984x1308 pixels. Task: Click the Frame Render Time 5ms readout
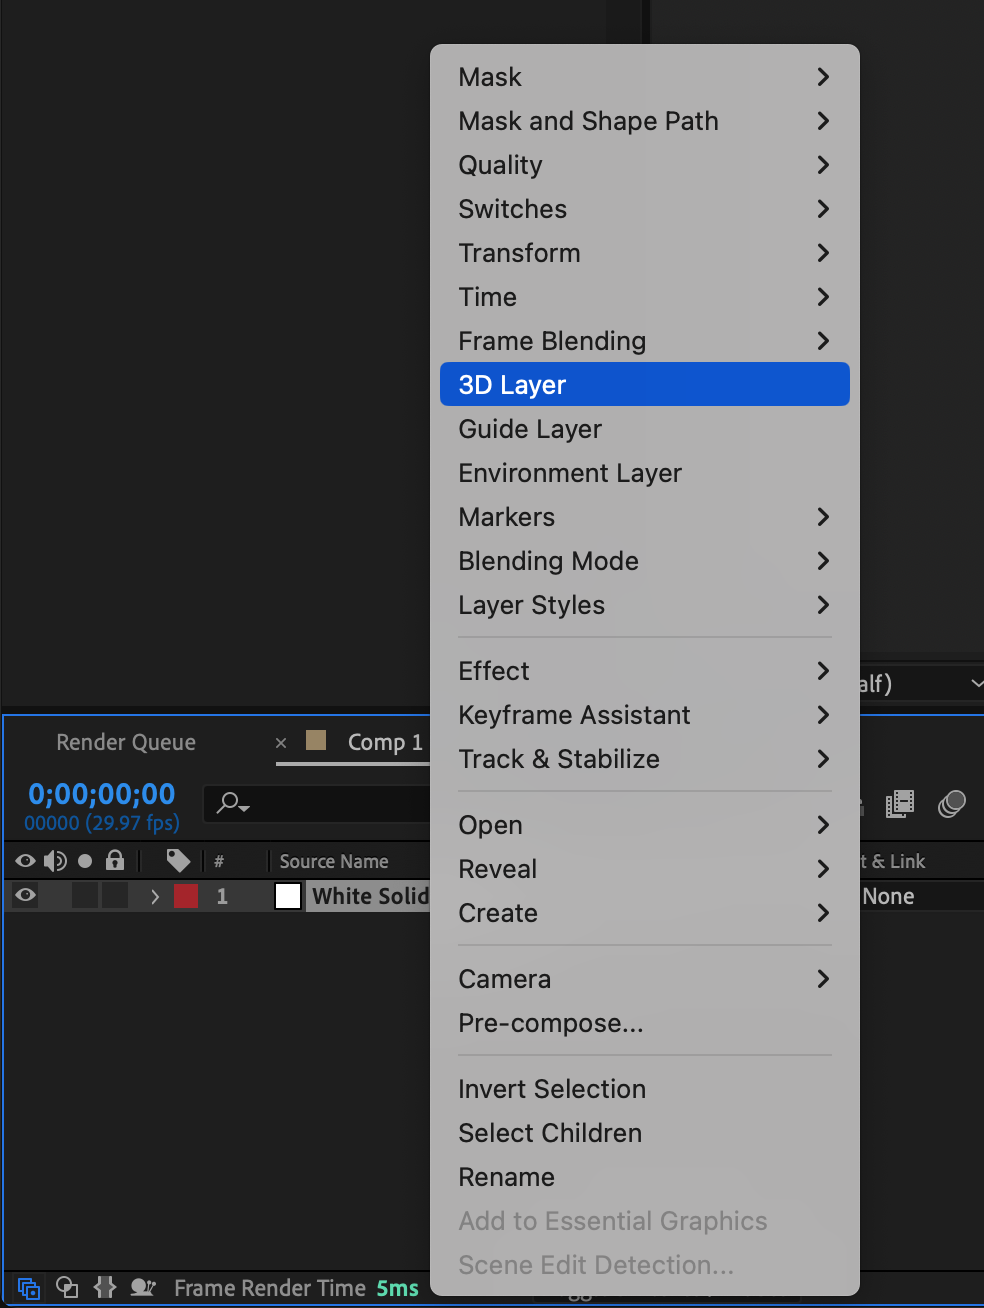(x=296, y=1288)
